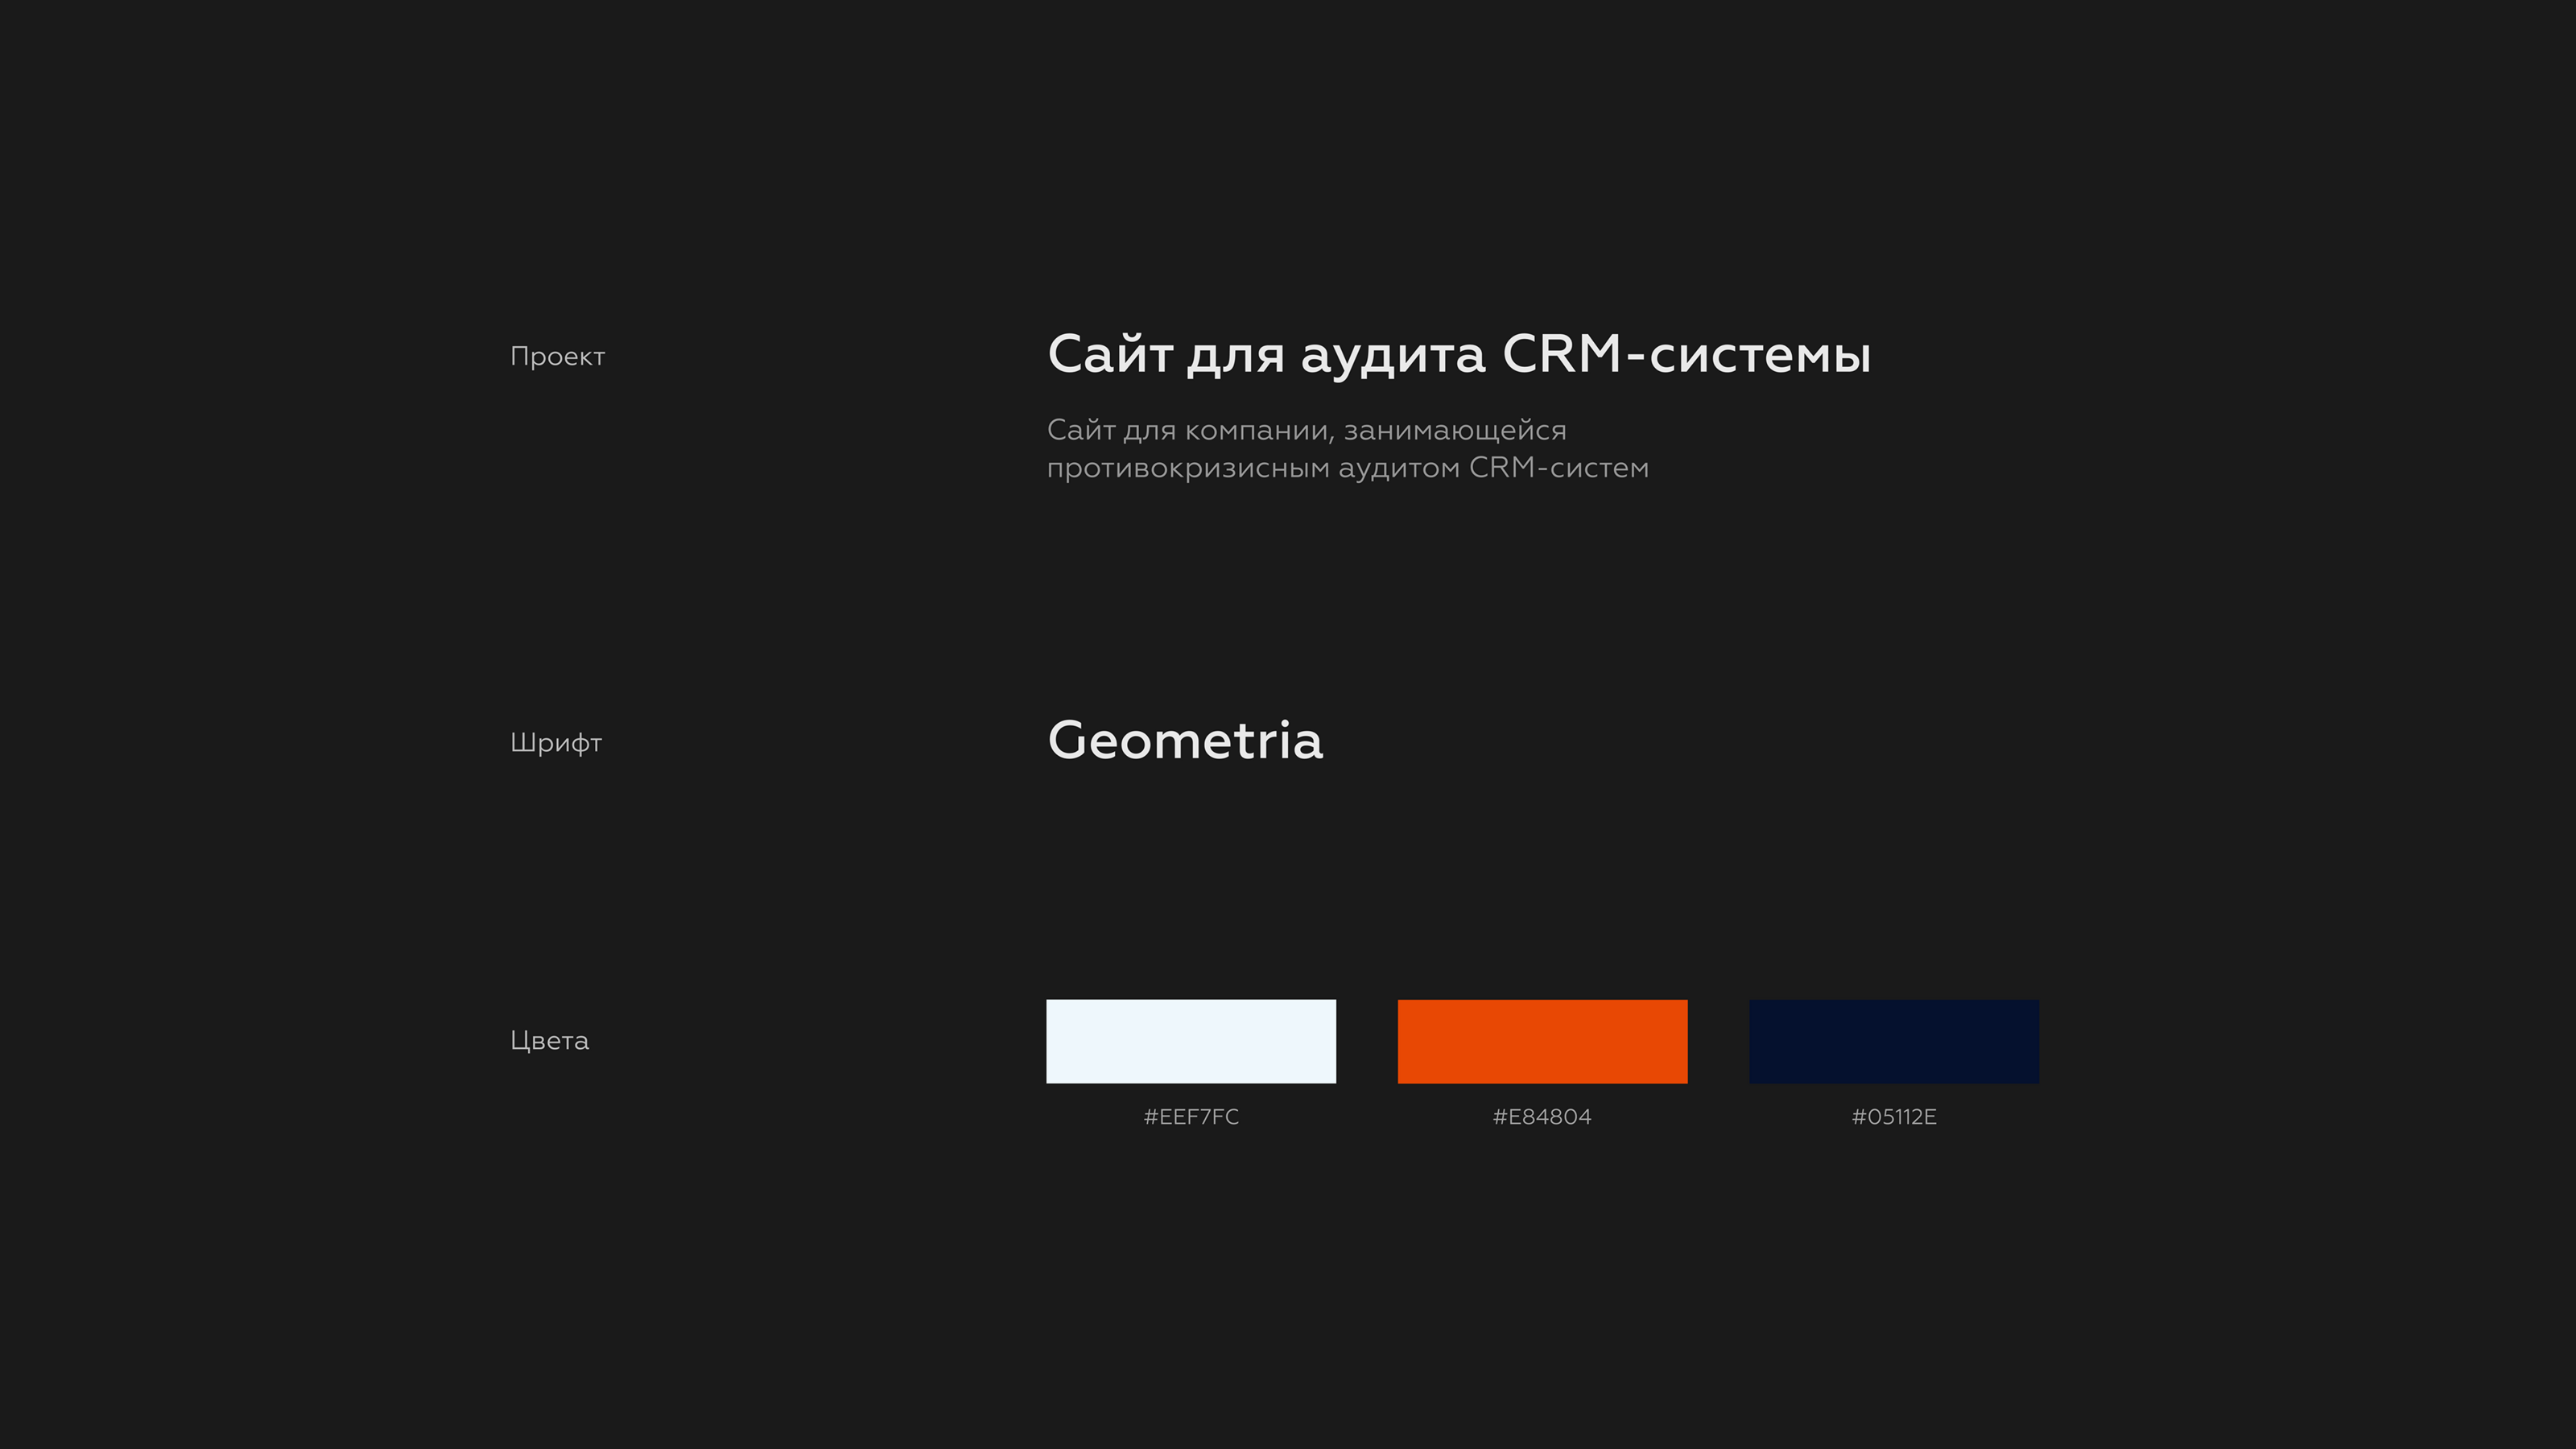The image size is (2576, 1449).
Task: Click the word 'для' in the large heading
Action: click(1235, 357)
